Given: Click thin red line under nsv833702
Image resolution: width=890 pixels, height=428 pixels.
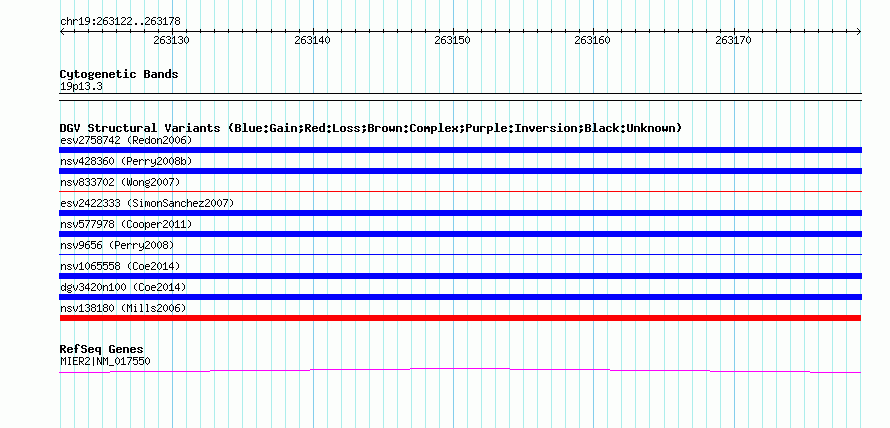Looking at the screenshot, I should pyautogui.click(x=460, y=192).
